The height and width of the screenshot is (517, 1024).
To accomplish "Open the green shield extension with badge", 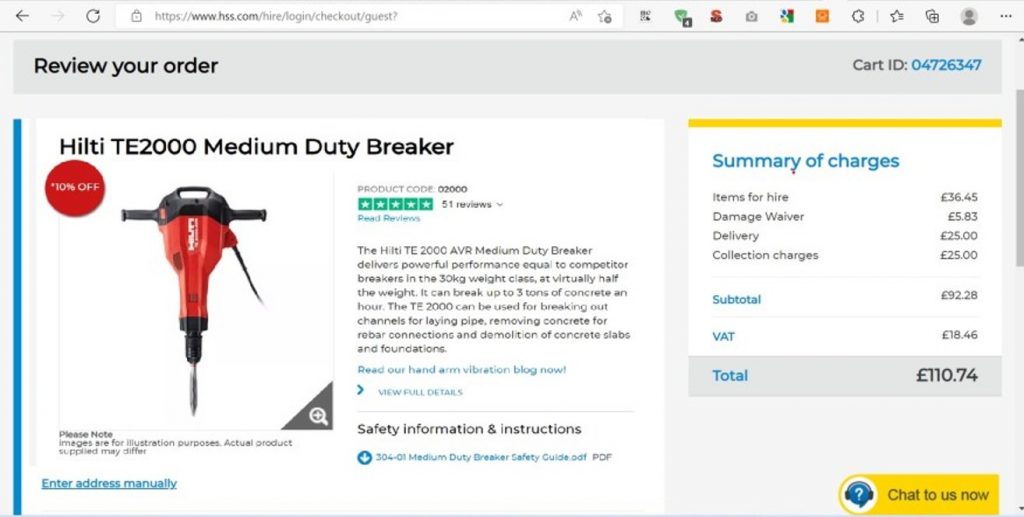I will coord(682,17).
